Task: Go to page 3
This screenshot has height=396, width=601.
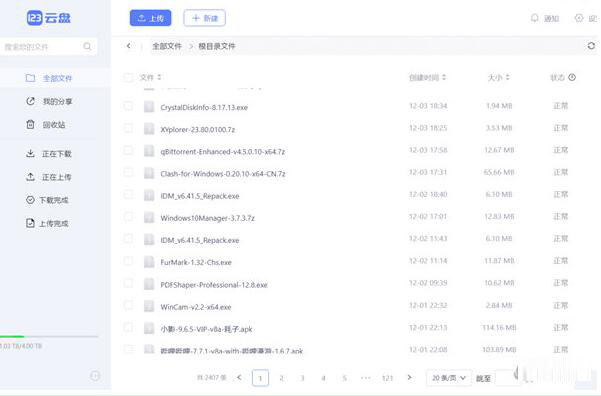Action: tap(302, 378)
